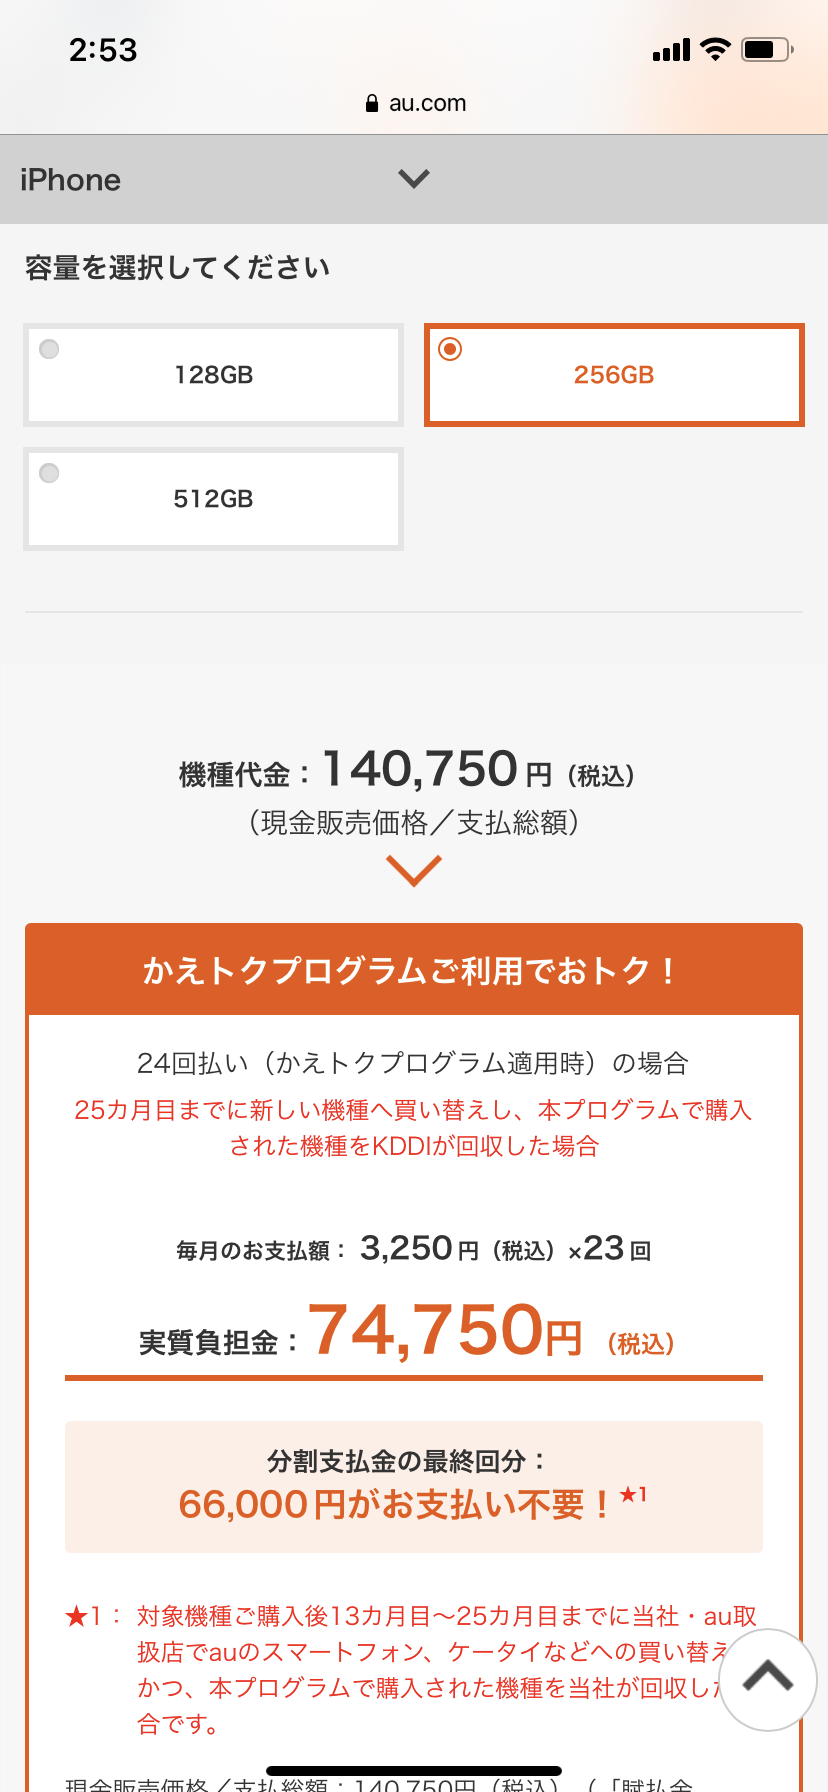This screenshot has height=1792, width=828.
Task: Click the 512GB capacity label text
Action: [x=213, y=499]
